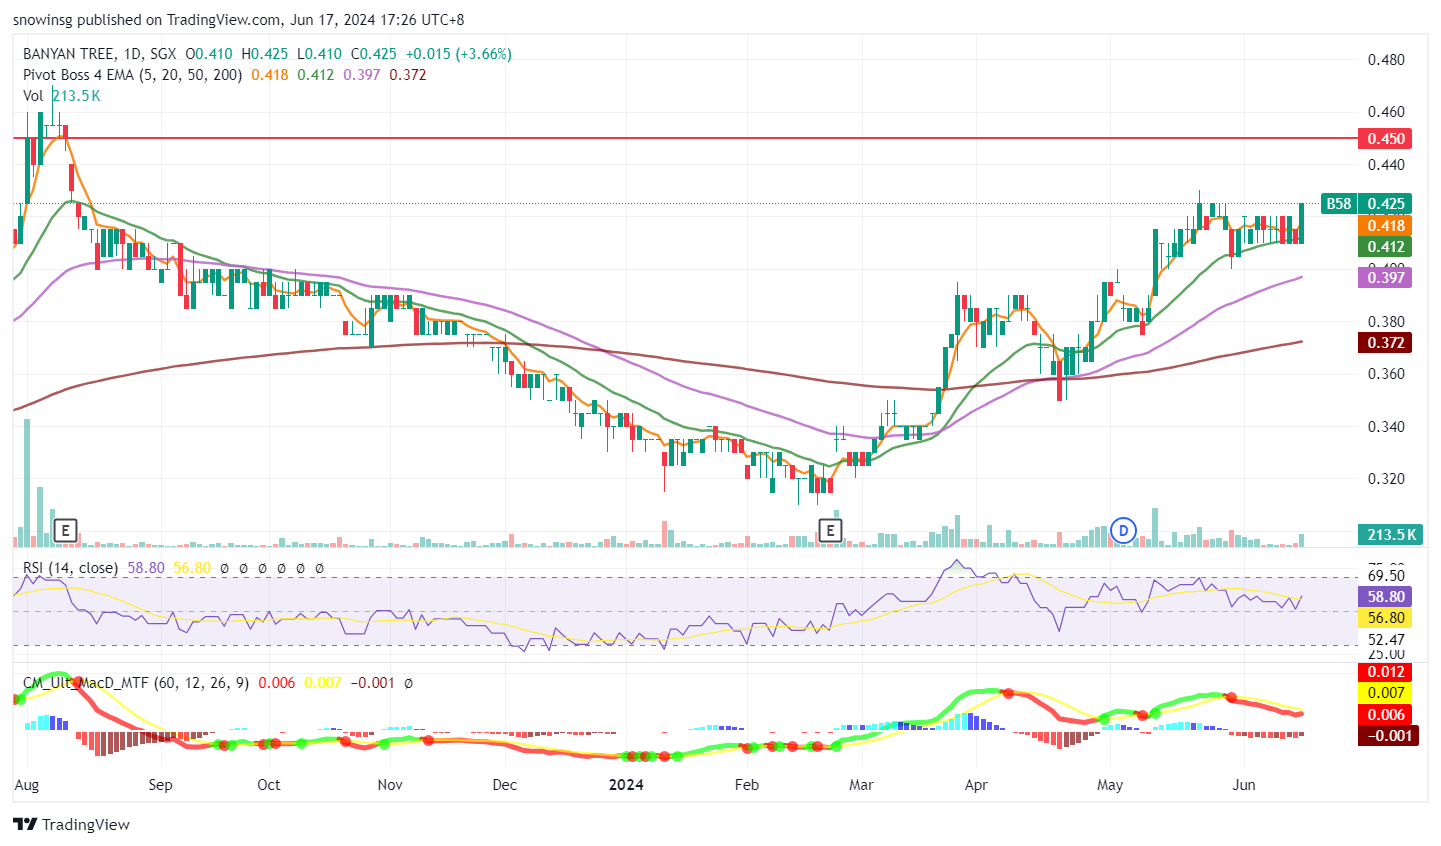Click the green 0.425 last price label
The width and height of the screenshot is (1441, 846).
point(1385,204)
